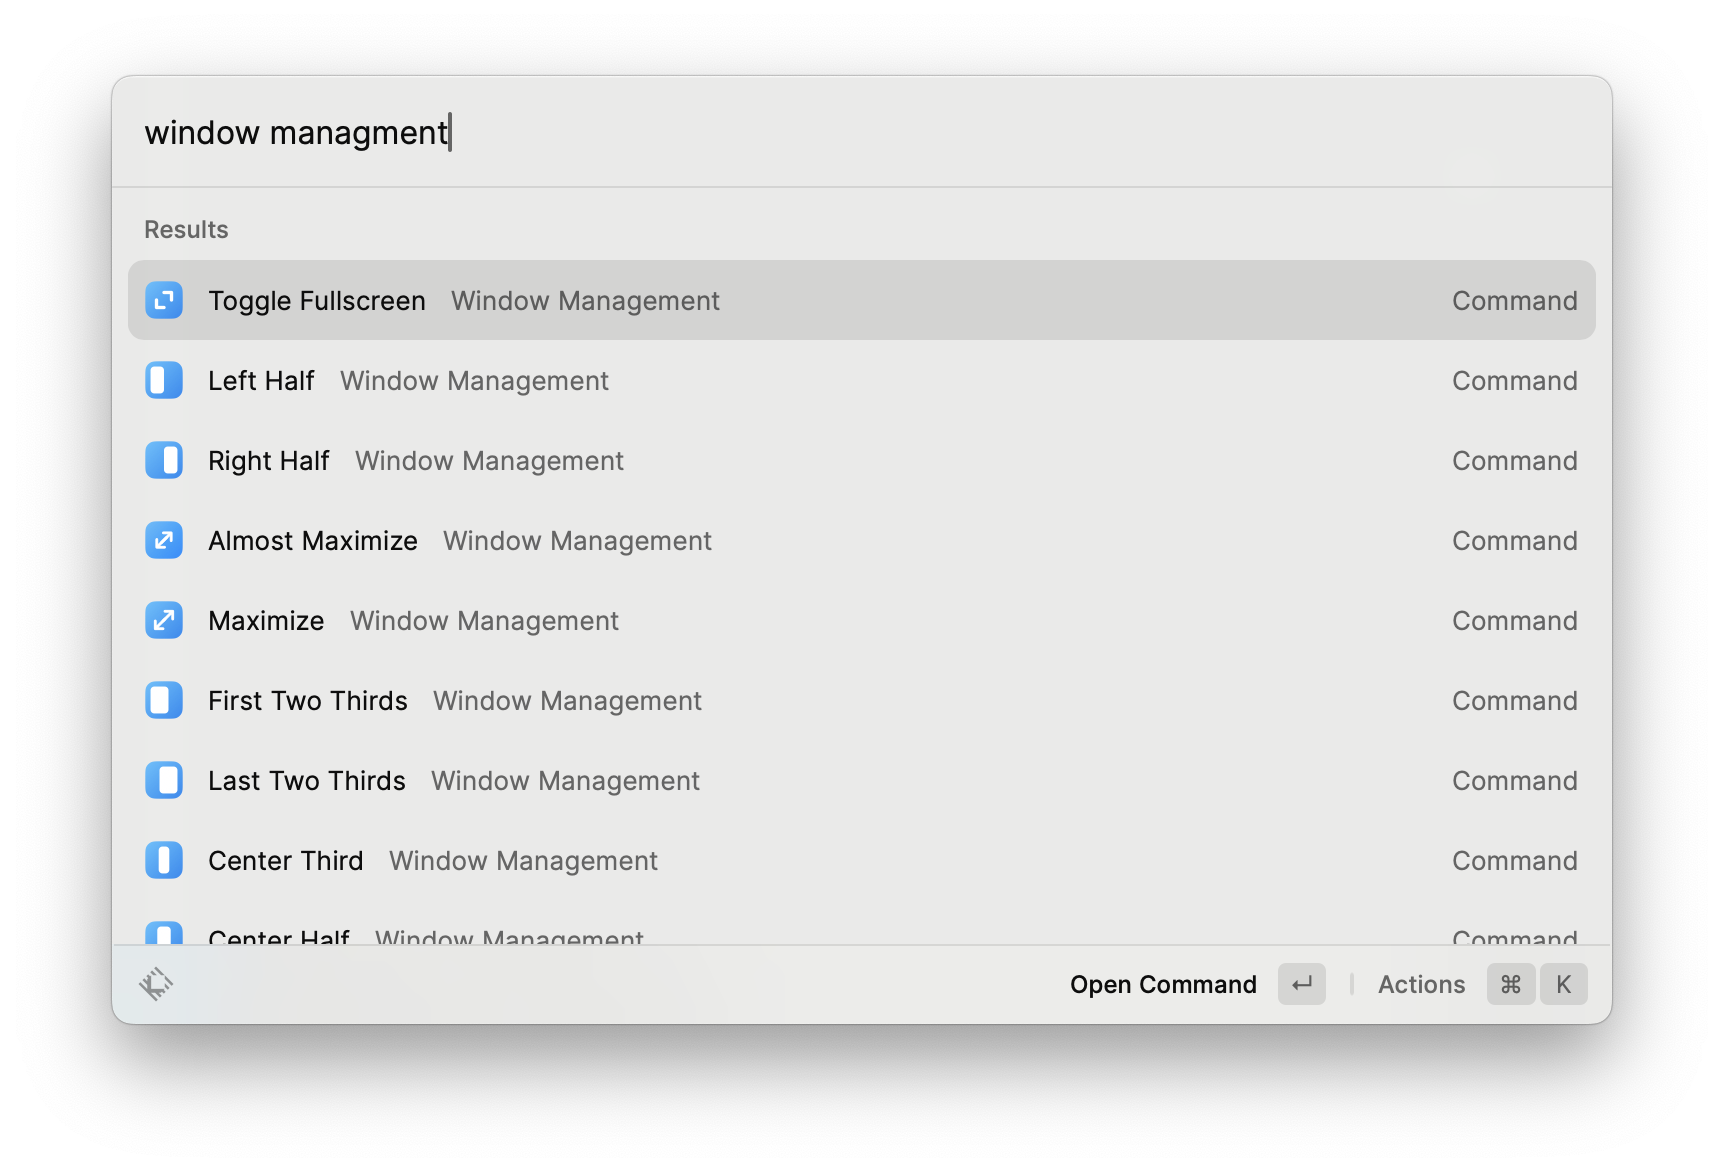1724x1172 pixels.
Task: Click the Center Third icon
Action: click(x=164, y=860)
